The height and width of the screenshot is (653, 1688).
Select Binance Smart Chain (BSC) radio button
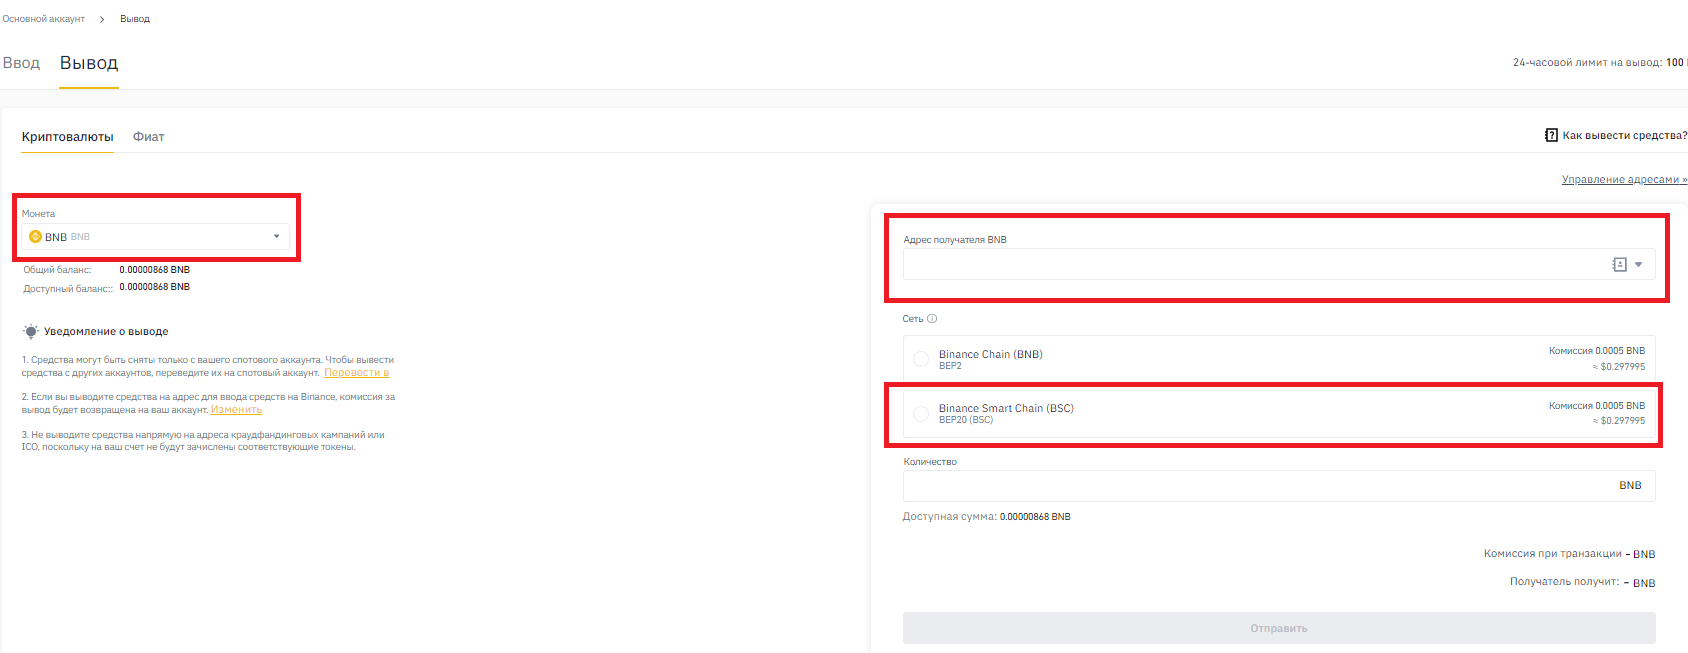point(921,413)
